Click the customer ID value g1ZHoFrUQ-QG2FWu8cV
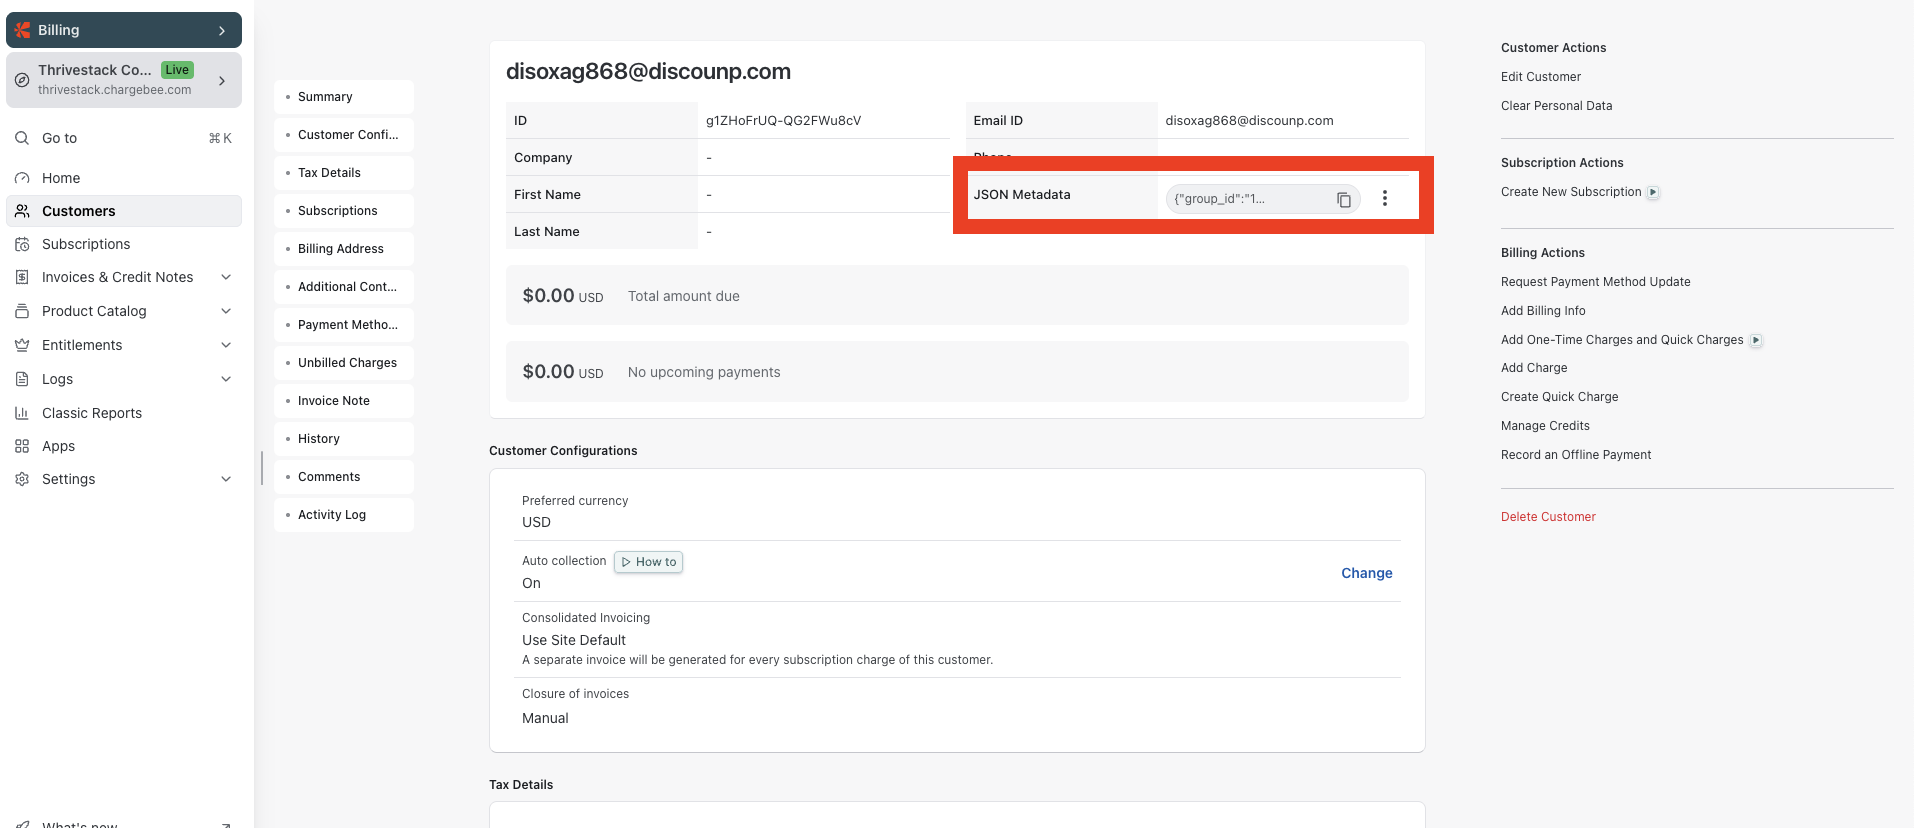1914x828 pixels. (783, 121)
